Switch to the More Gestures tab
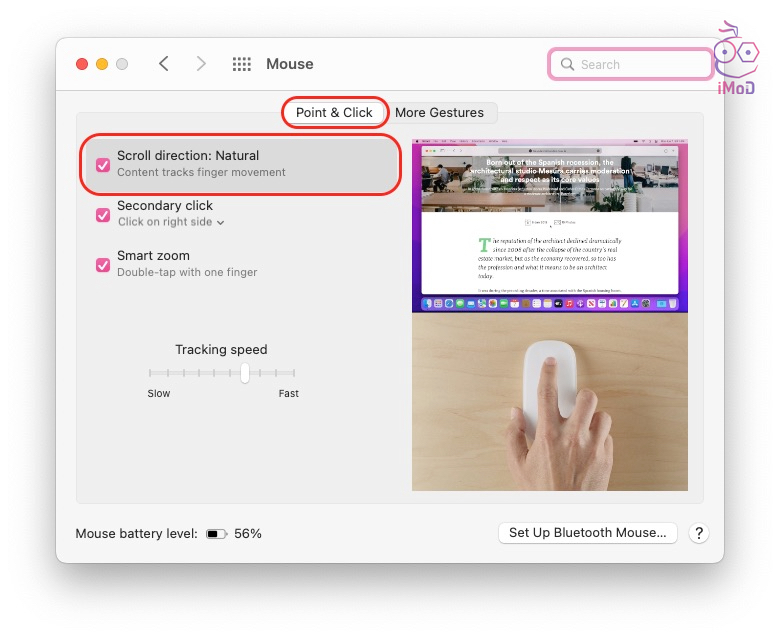Viewport: 780px width, 637px height. pyautogui.click(x=439, y=113)
